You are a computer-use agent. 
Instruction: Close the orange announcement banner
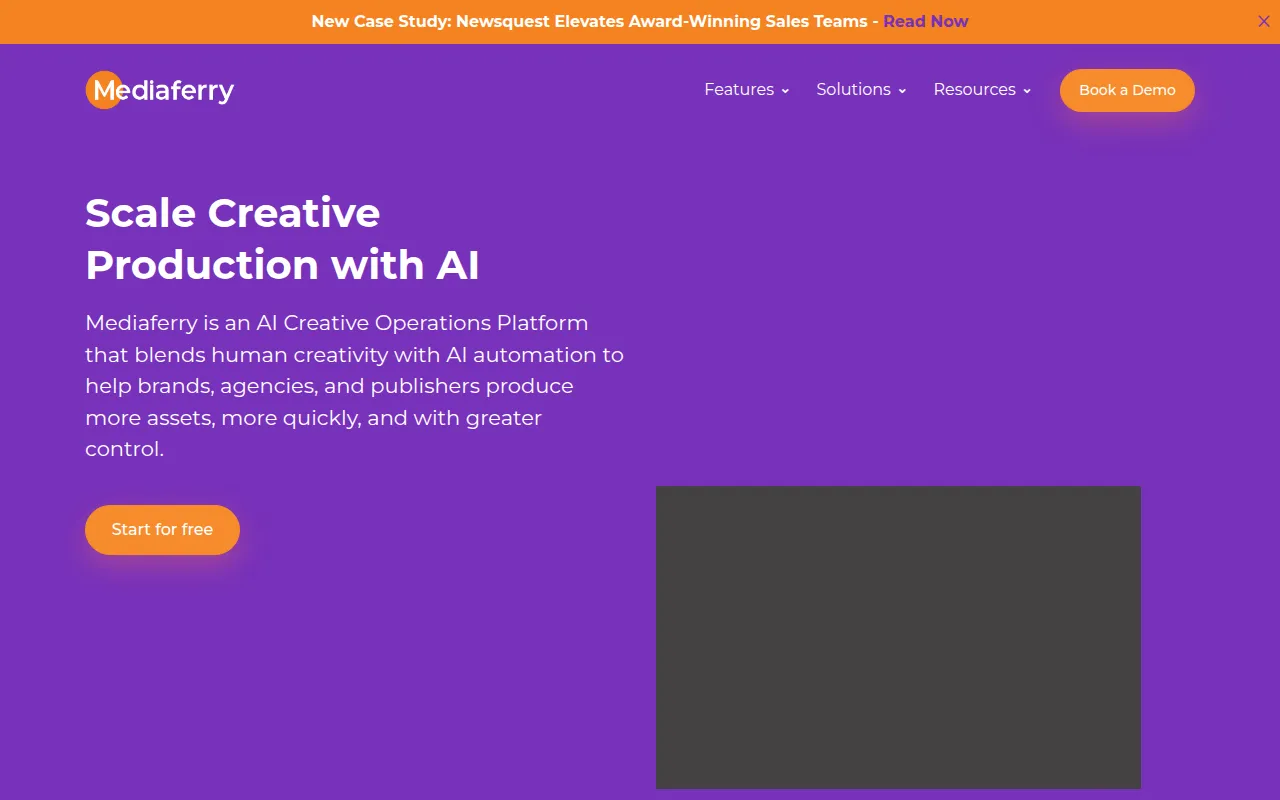tap(1264, 21)
